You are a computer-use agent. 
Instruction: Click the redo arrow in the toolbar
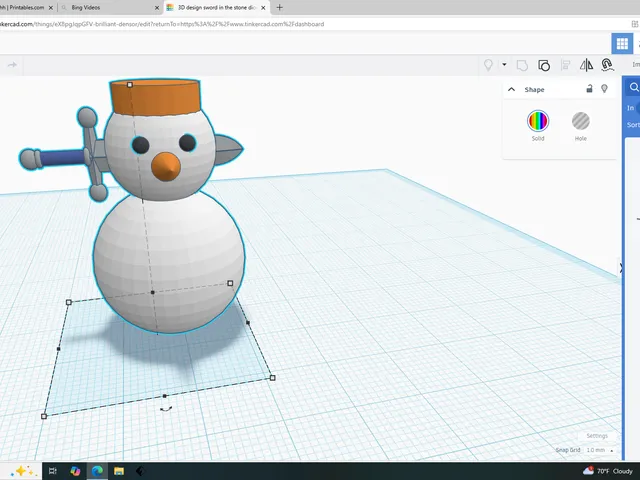12,65
